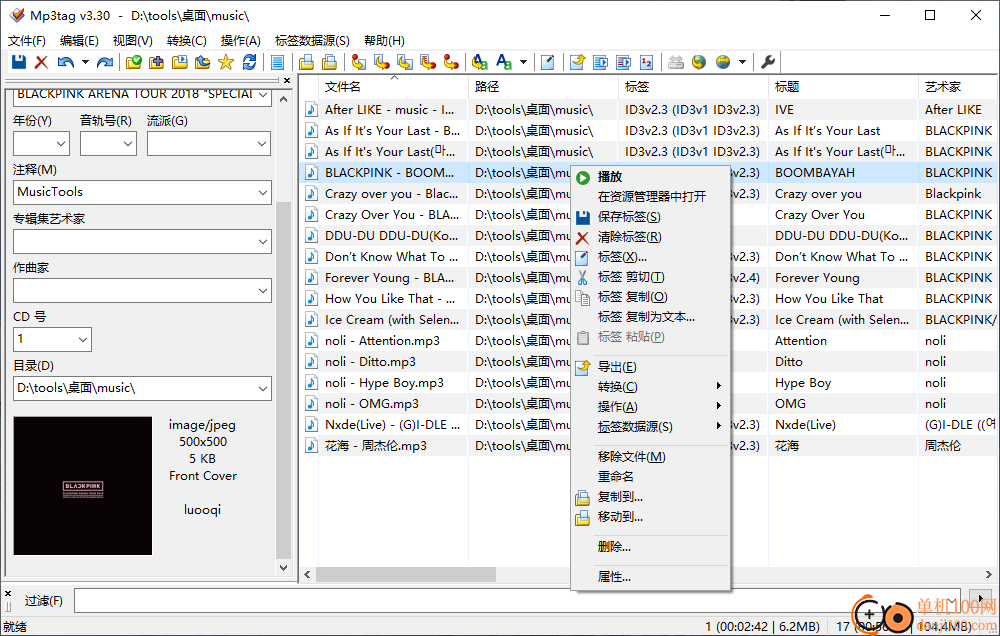Click the Actions 'Aa' icon with yellow
This screenshot has height=636, width=1000.
[480, 62]
